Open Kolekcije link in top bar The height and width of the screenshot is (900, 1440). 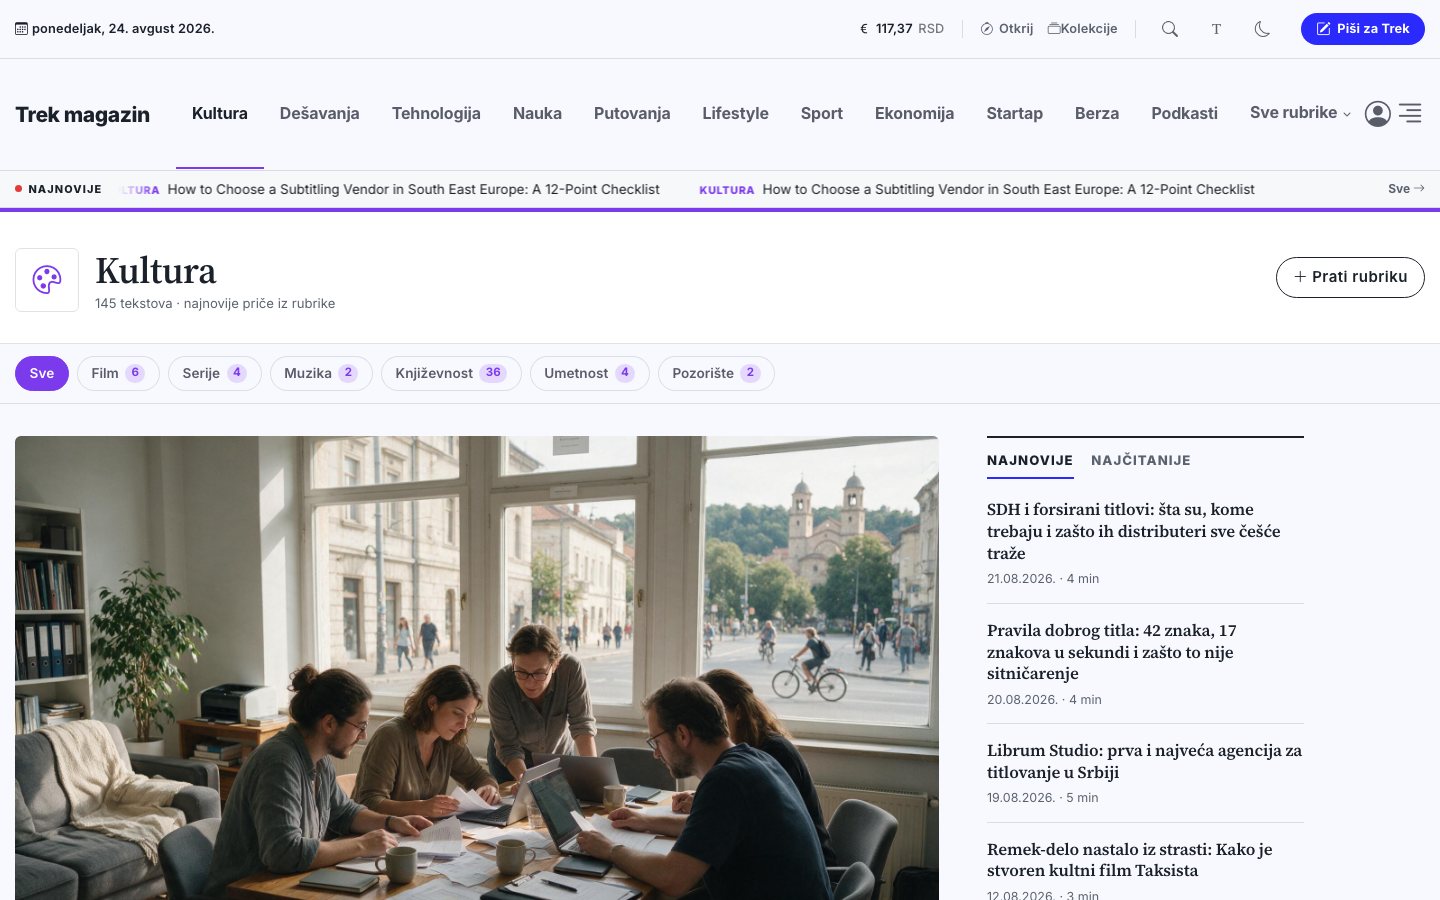point(1082,29)
